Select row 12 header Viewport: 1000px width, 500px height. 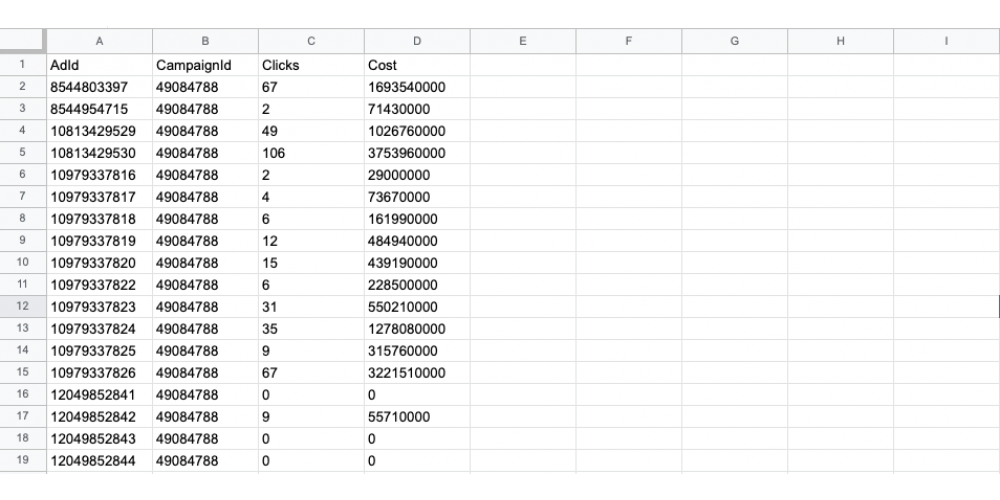[x=22, y=307]
